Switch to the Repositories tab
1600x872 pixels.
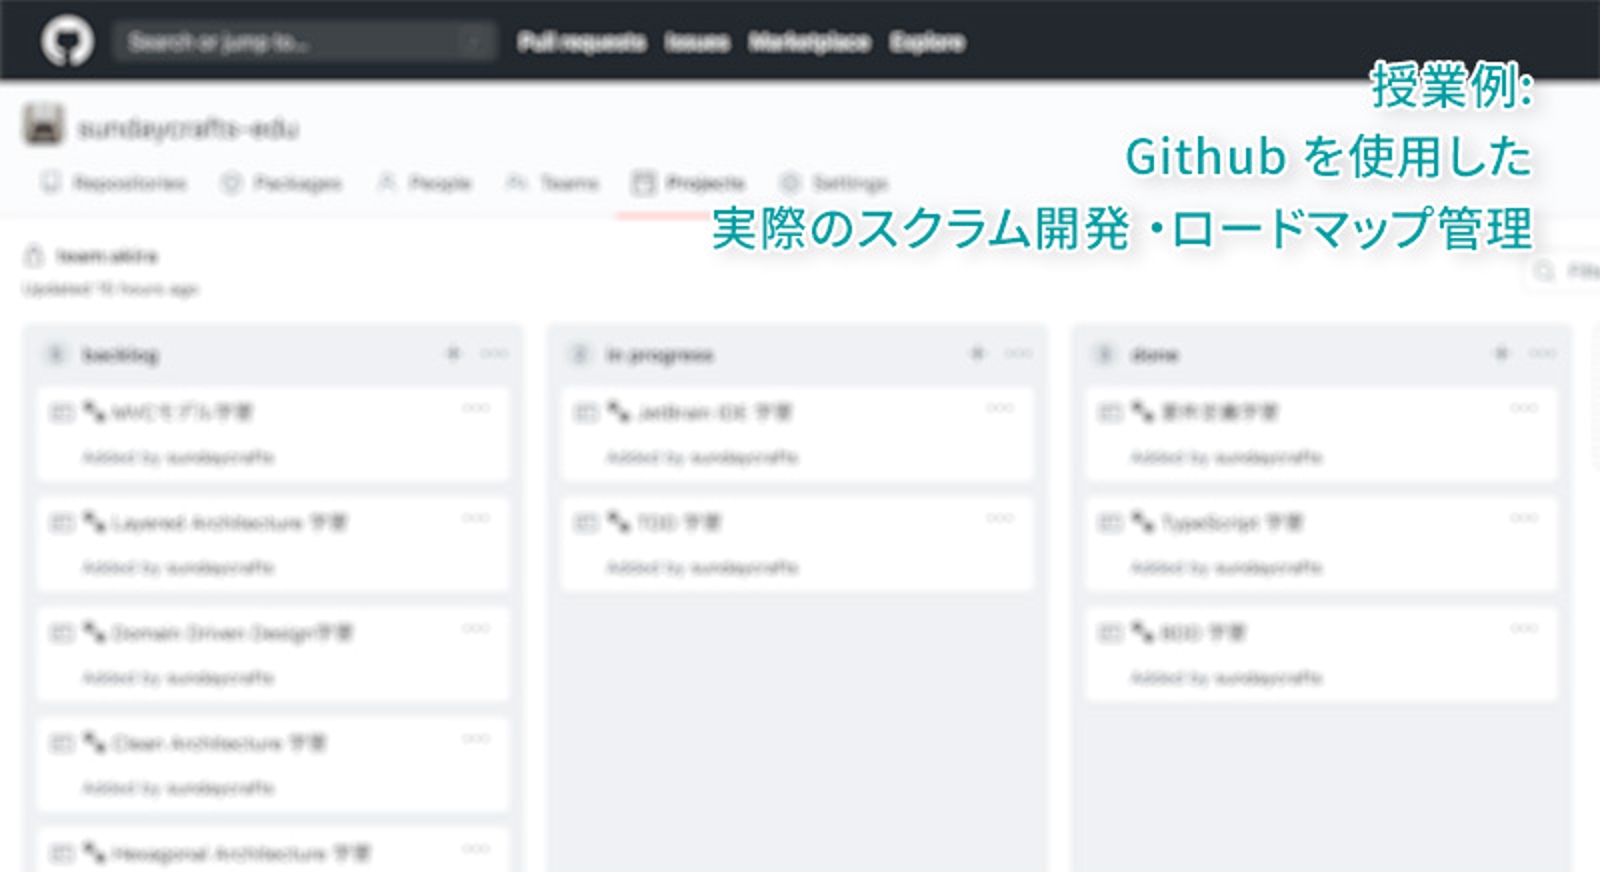[x=114, y=183]
